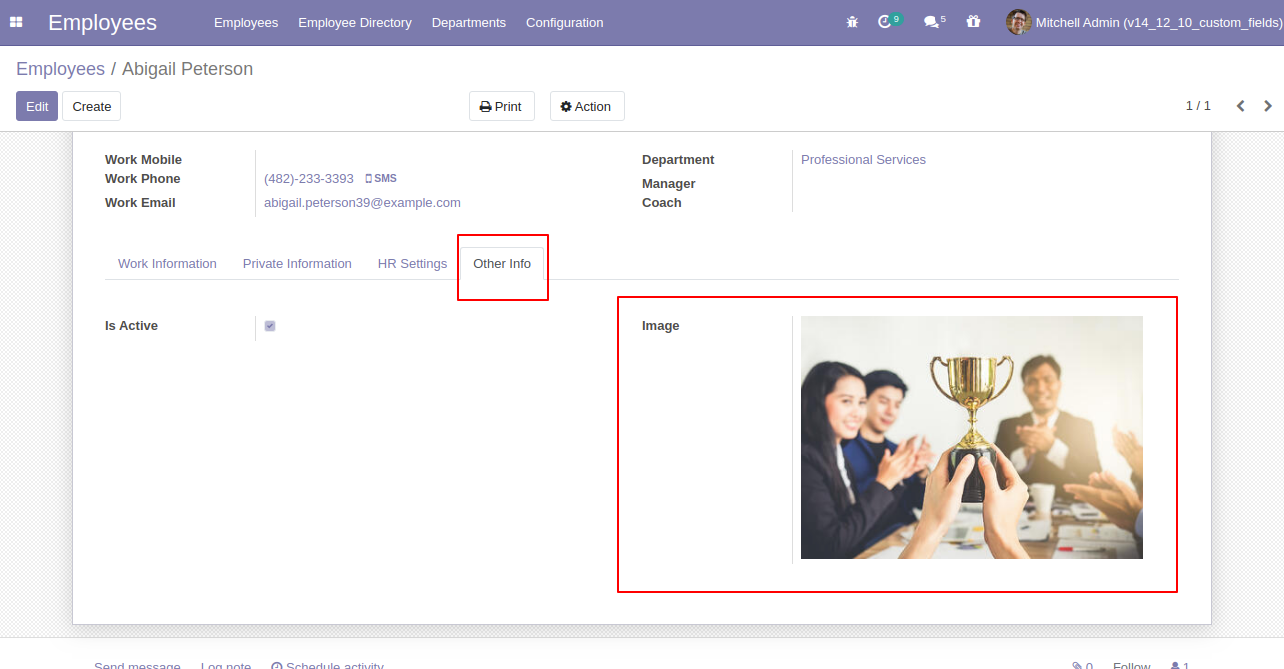Go to next record arrow
The width and height of the screenshot is (1284, 669).
point(1268,106)
